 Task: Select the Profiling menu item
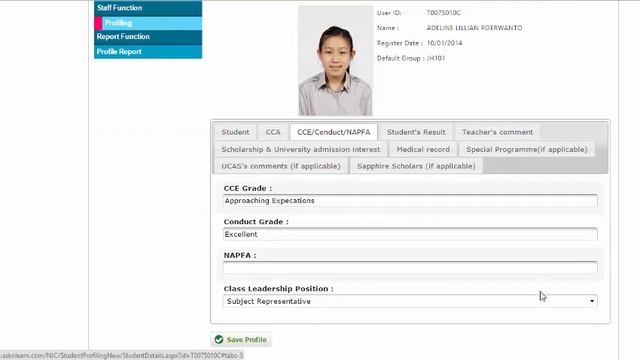click(148, 23)
